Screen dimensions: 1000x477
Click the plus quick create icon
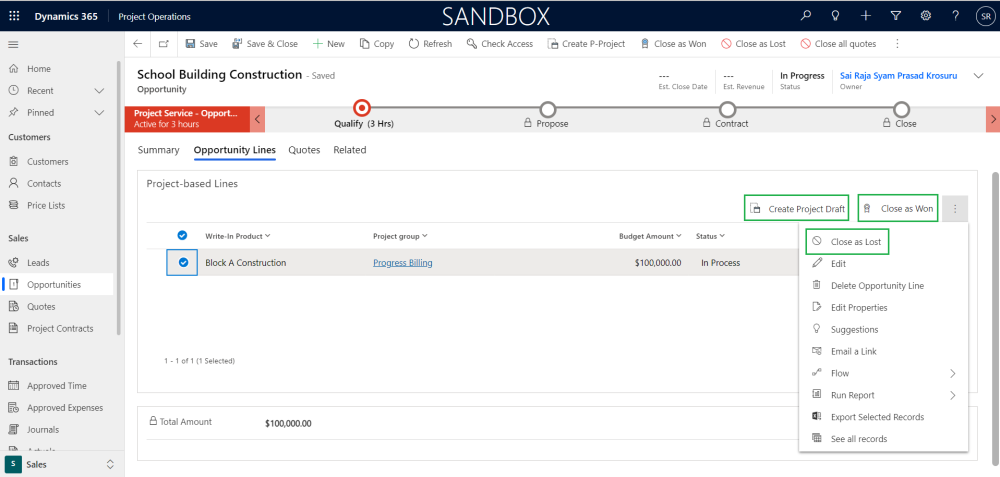865,16
